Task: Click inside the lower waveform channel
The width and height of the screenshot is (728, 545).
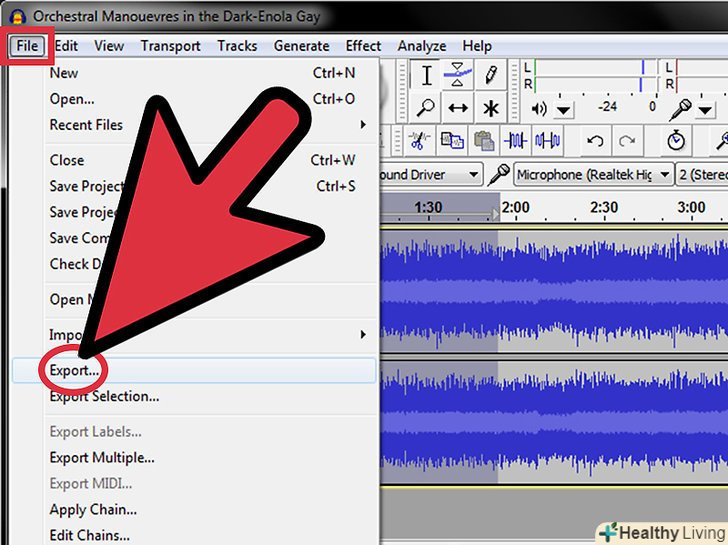Action: click(554, 422)
